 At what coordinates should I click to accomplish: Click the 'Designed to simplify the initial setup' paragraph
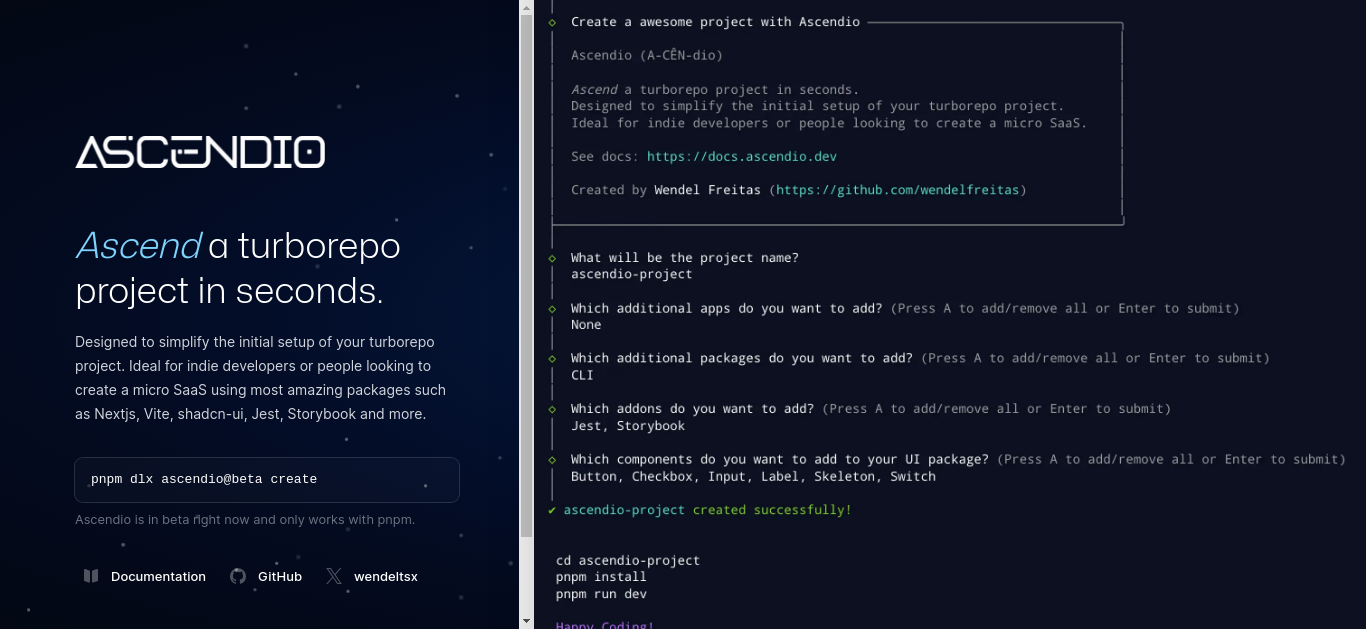point(260,378)
